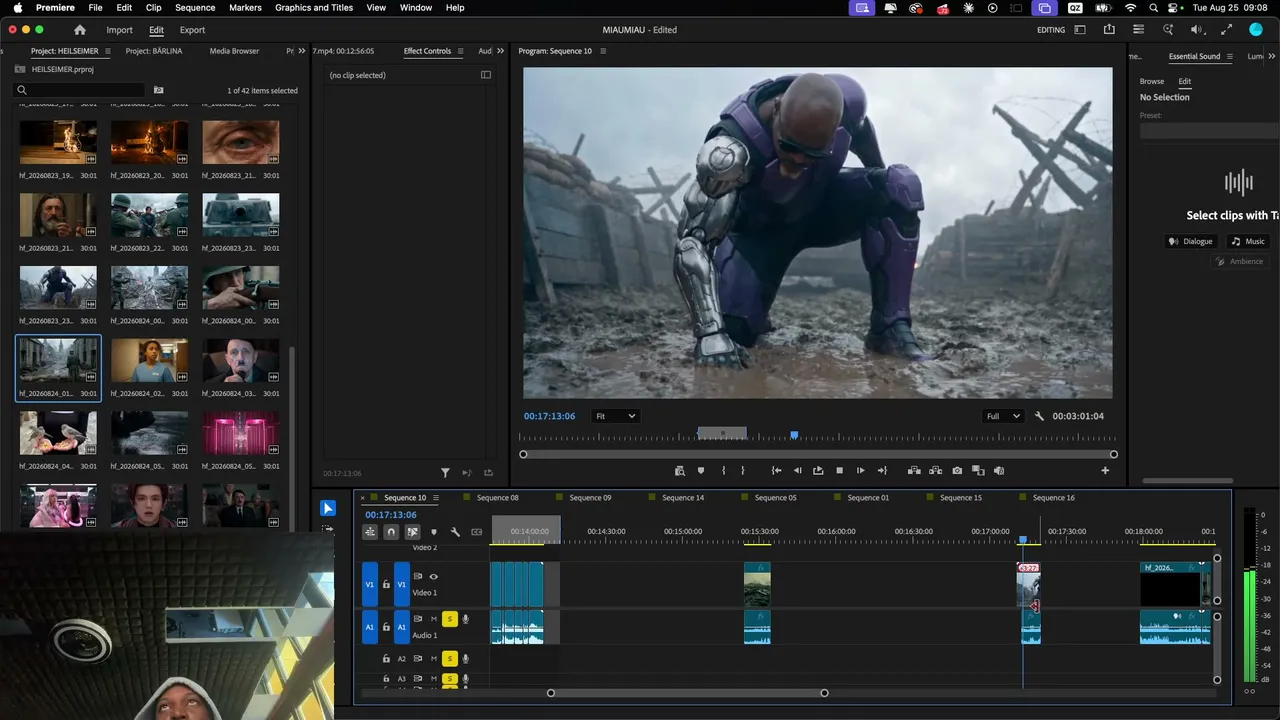
Task: Open Program monitor settings wrench
Action: click(x=1039, y=416)
